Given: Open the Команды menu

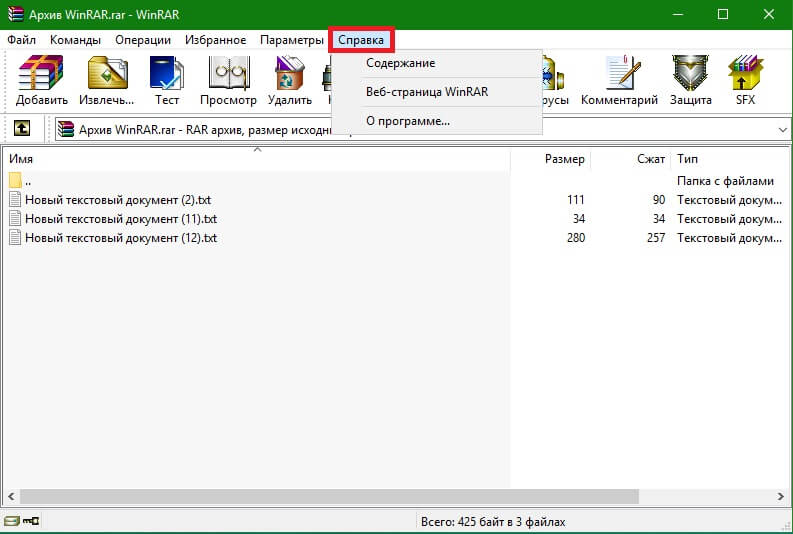Looking at the screenshot, I should point(75,40).
